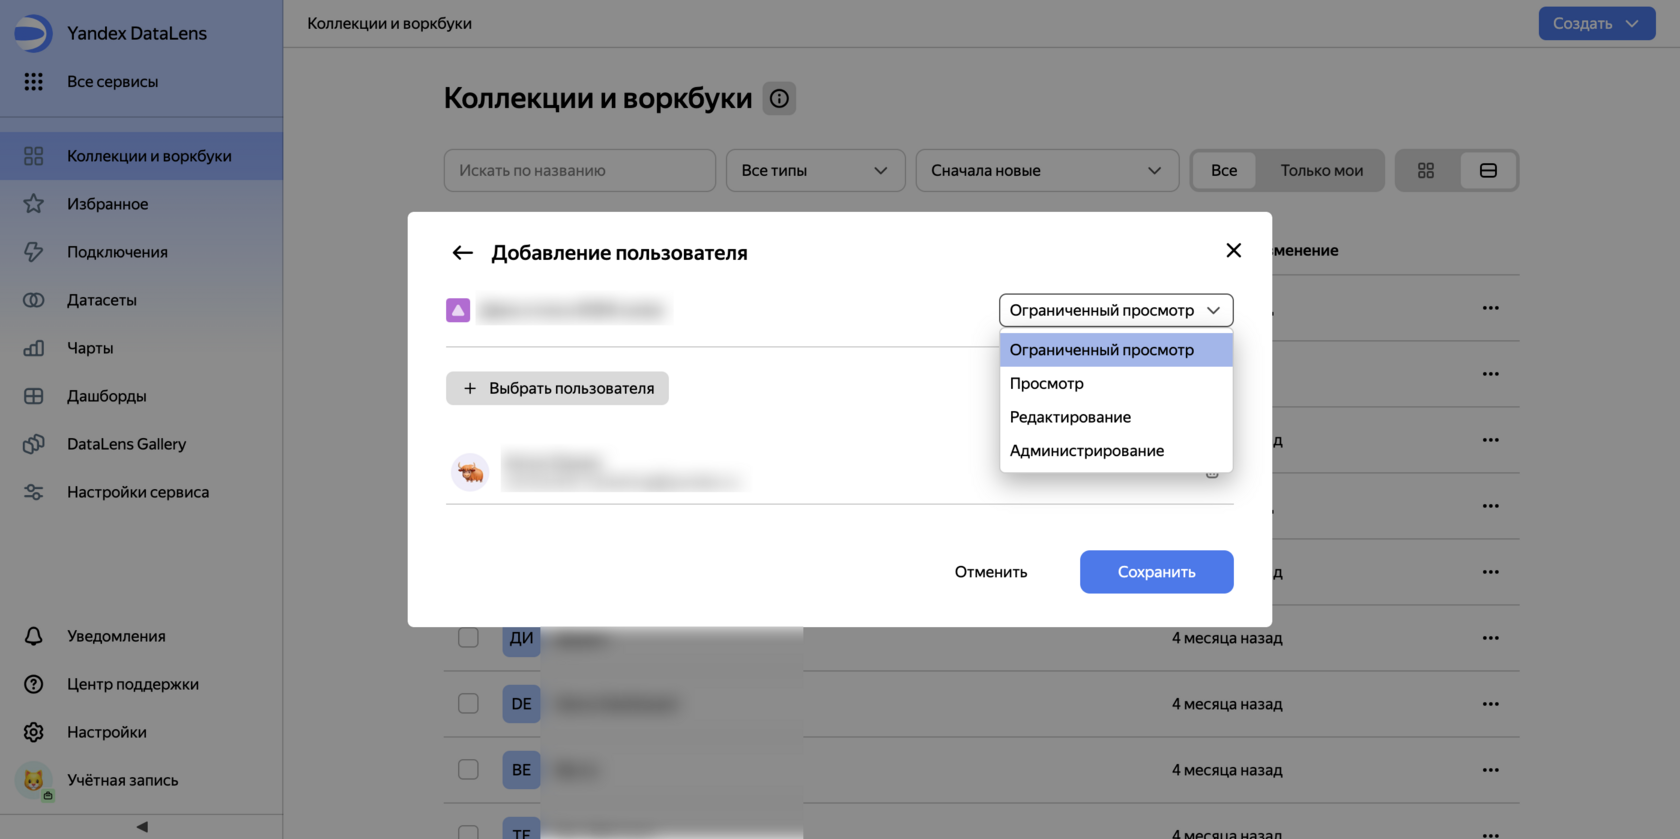Close the Добавление пользователя dialog

pyautogui.click(x=1233, y=250)
